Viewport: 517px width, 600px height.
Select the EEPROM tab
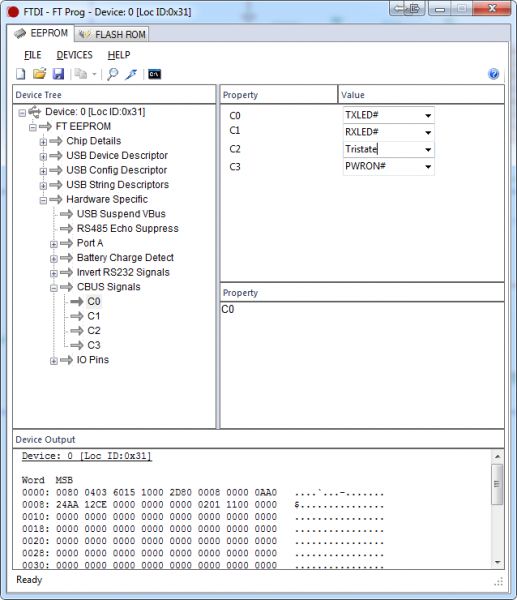click(40, 33)
